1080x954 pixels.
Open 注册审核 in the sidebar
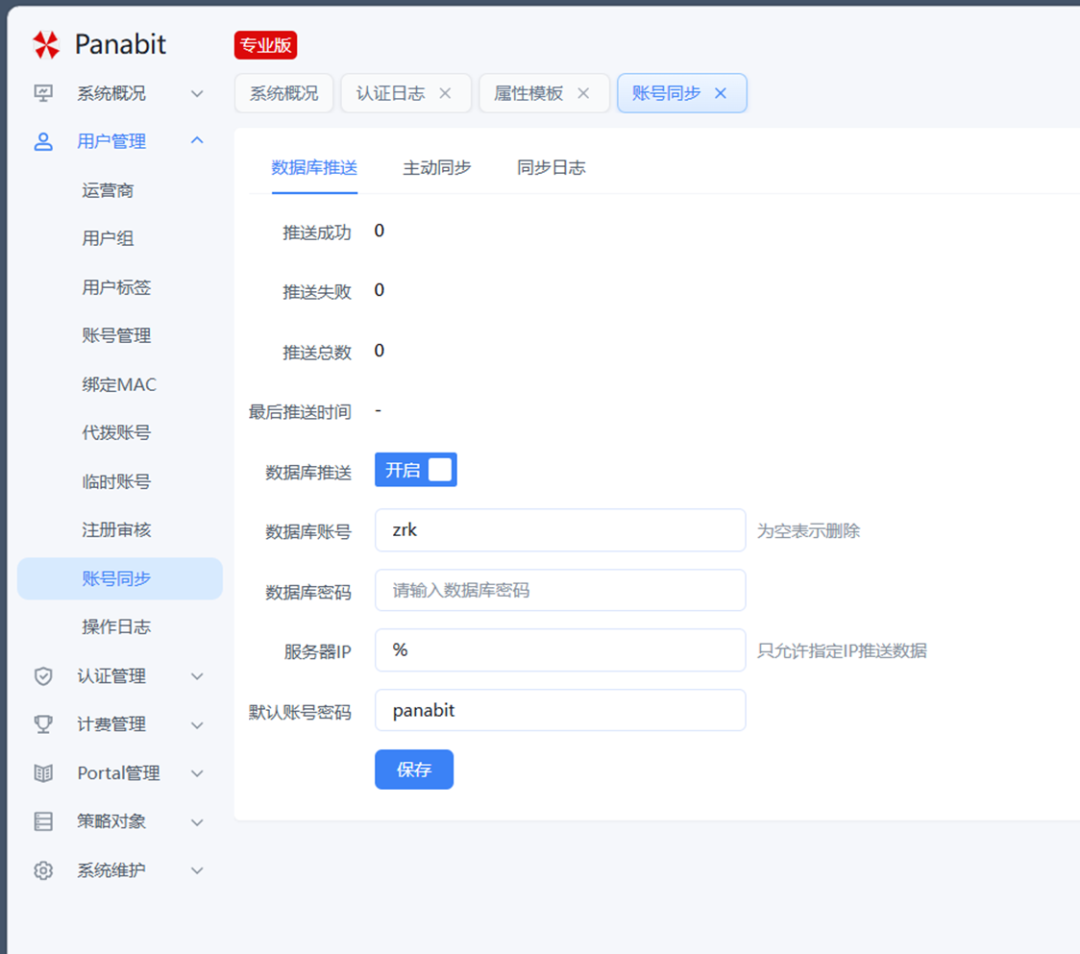coord(116,530)
